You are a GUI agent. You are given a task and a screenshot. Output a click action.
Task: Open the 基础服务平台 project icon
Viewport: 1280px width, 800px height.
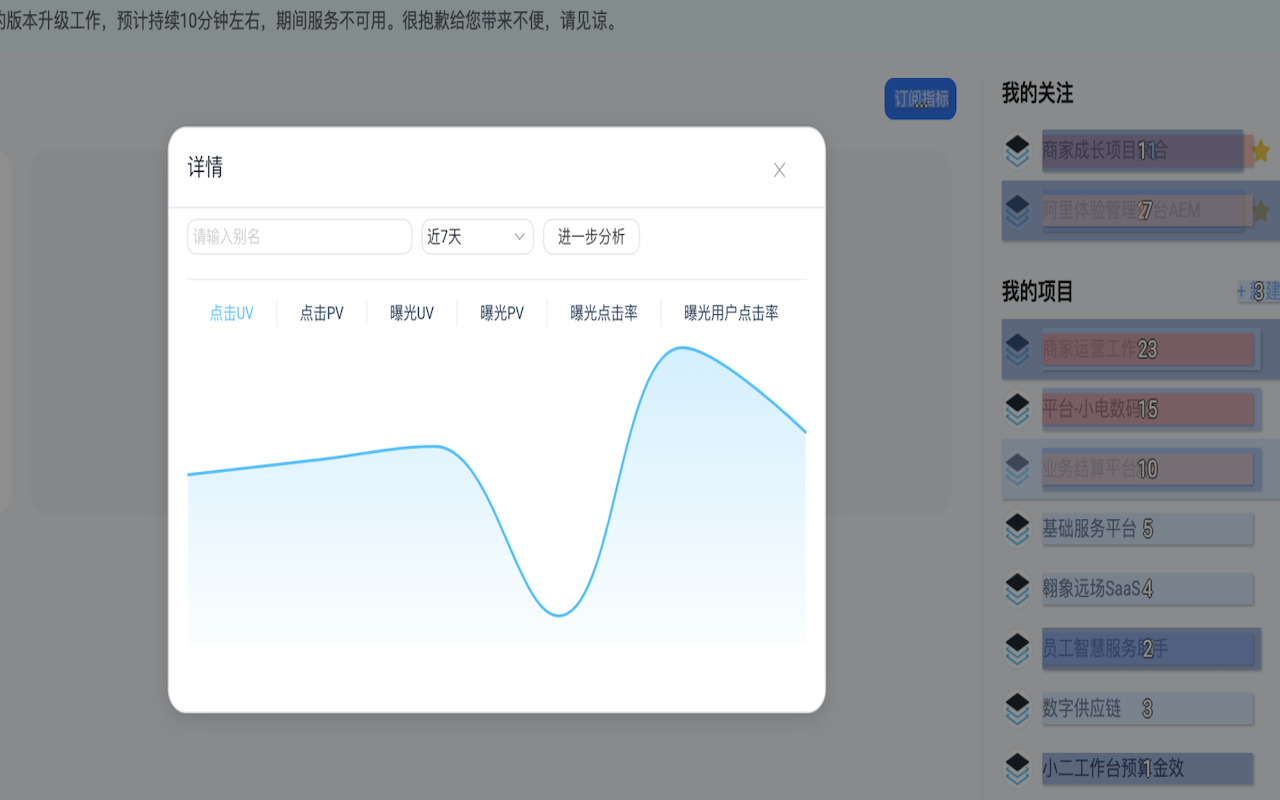(1017, 529)
